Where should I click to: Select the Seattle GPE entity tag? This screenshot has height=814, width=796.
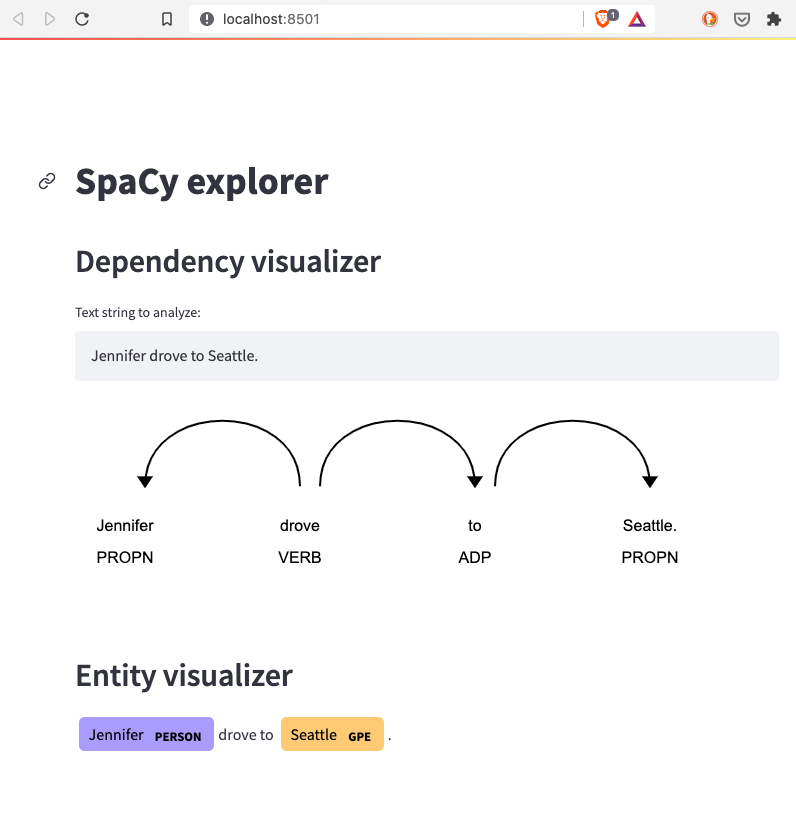click(x=332, y=734)
